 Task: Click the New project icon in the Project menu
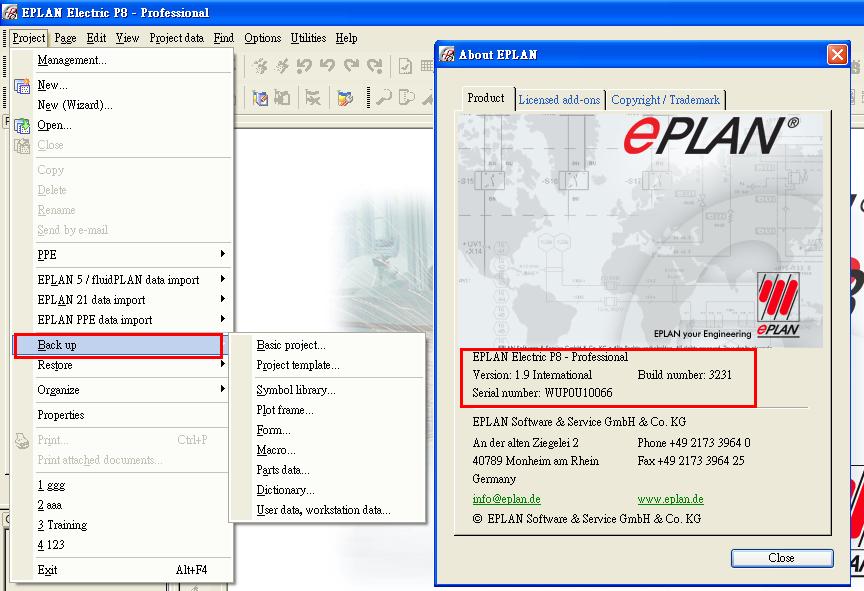[22, 86]
